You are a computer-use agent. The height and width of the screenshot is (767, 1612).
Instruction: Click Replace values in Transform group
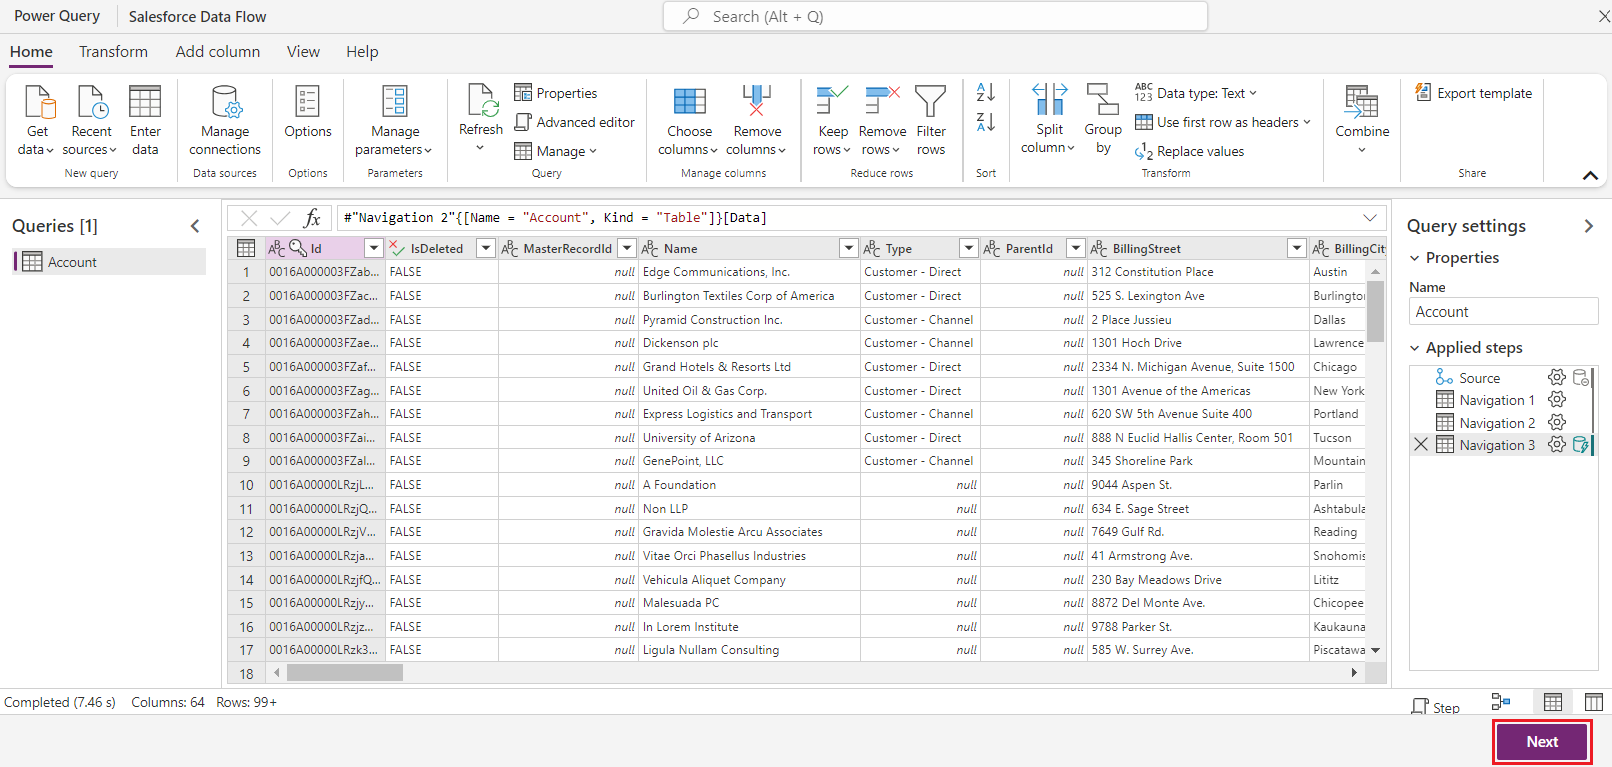tap(1190, 151)
